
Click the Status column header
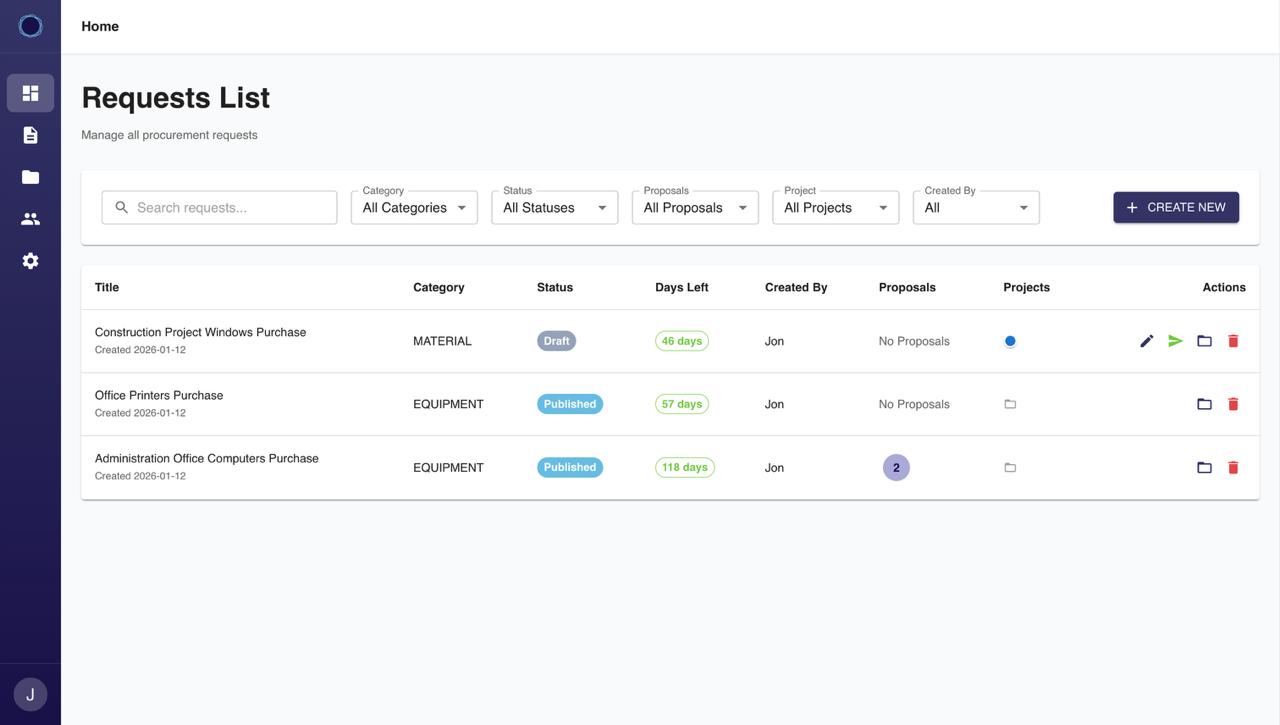pyautogui.click(x=555, y=287)
